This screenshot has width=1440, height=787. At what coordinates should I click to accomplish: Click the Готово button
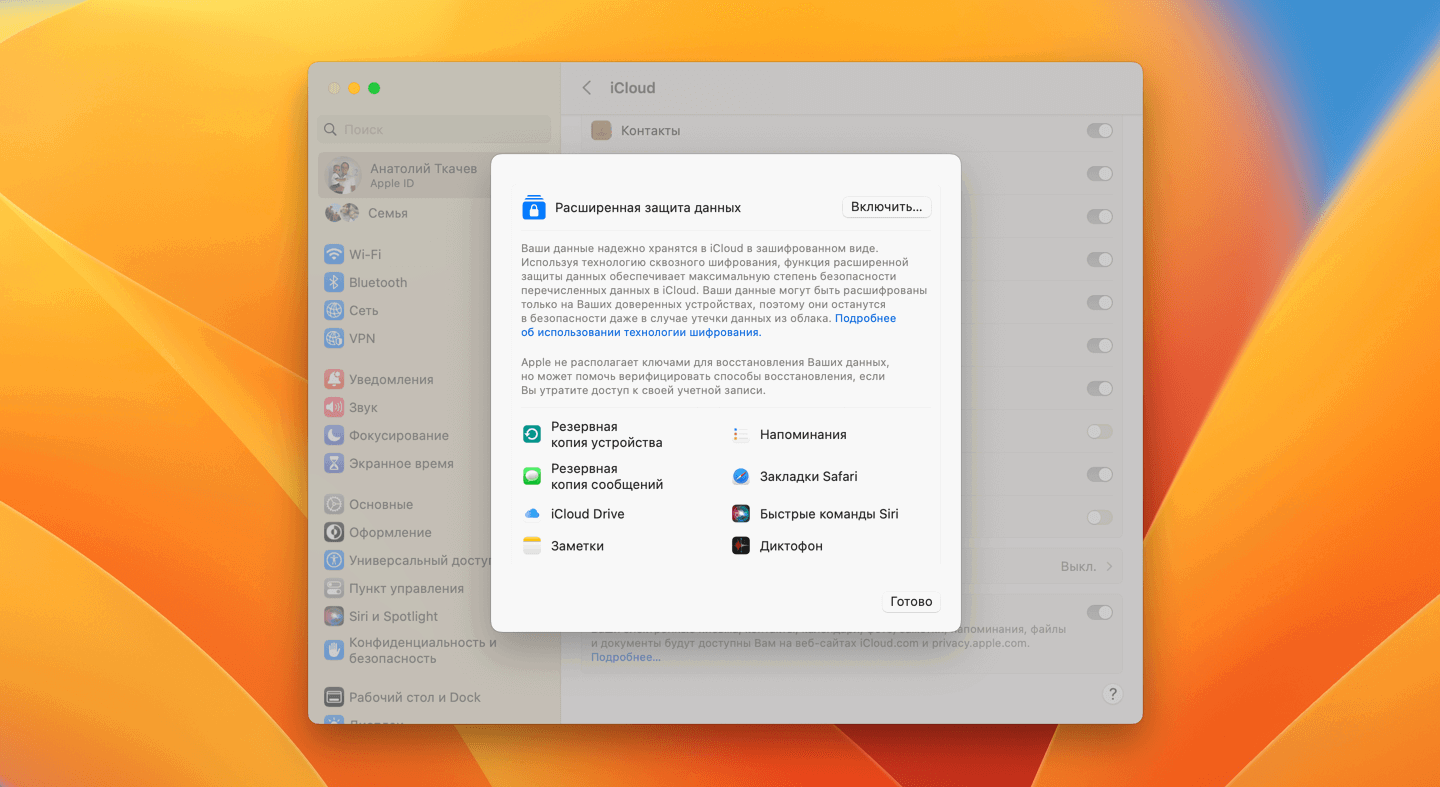(912, 602)
